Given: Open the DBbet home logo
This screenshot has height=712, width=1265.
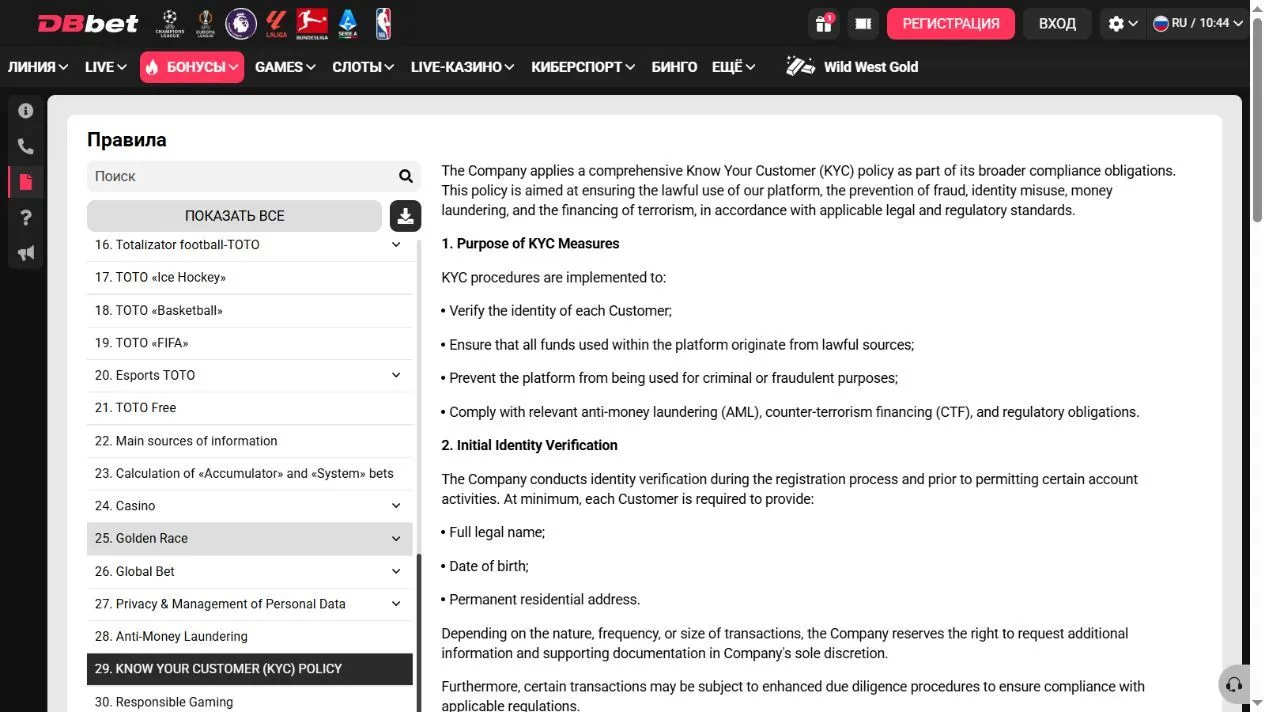Looking at the screenshot, I should point(88,23).
